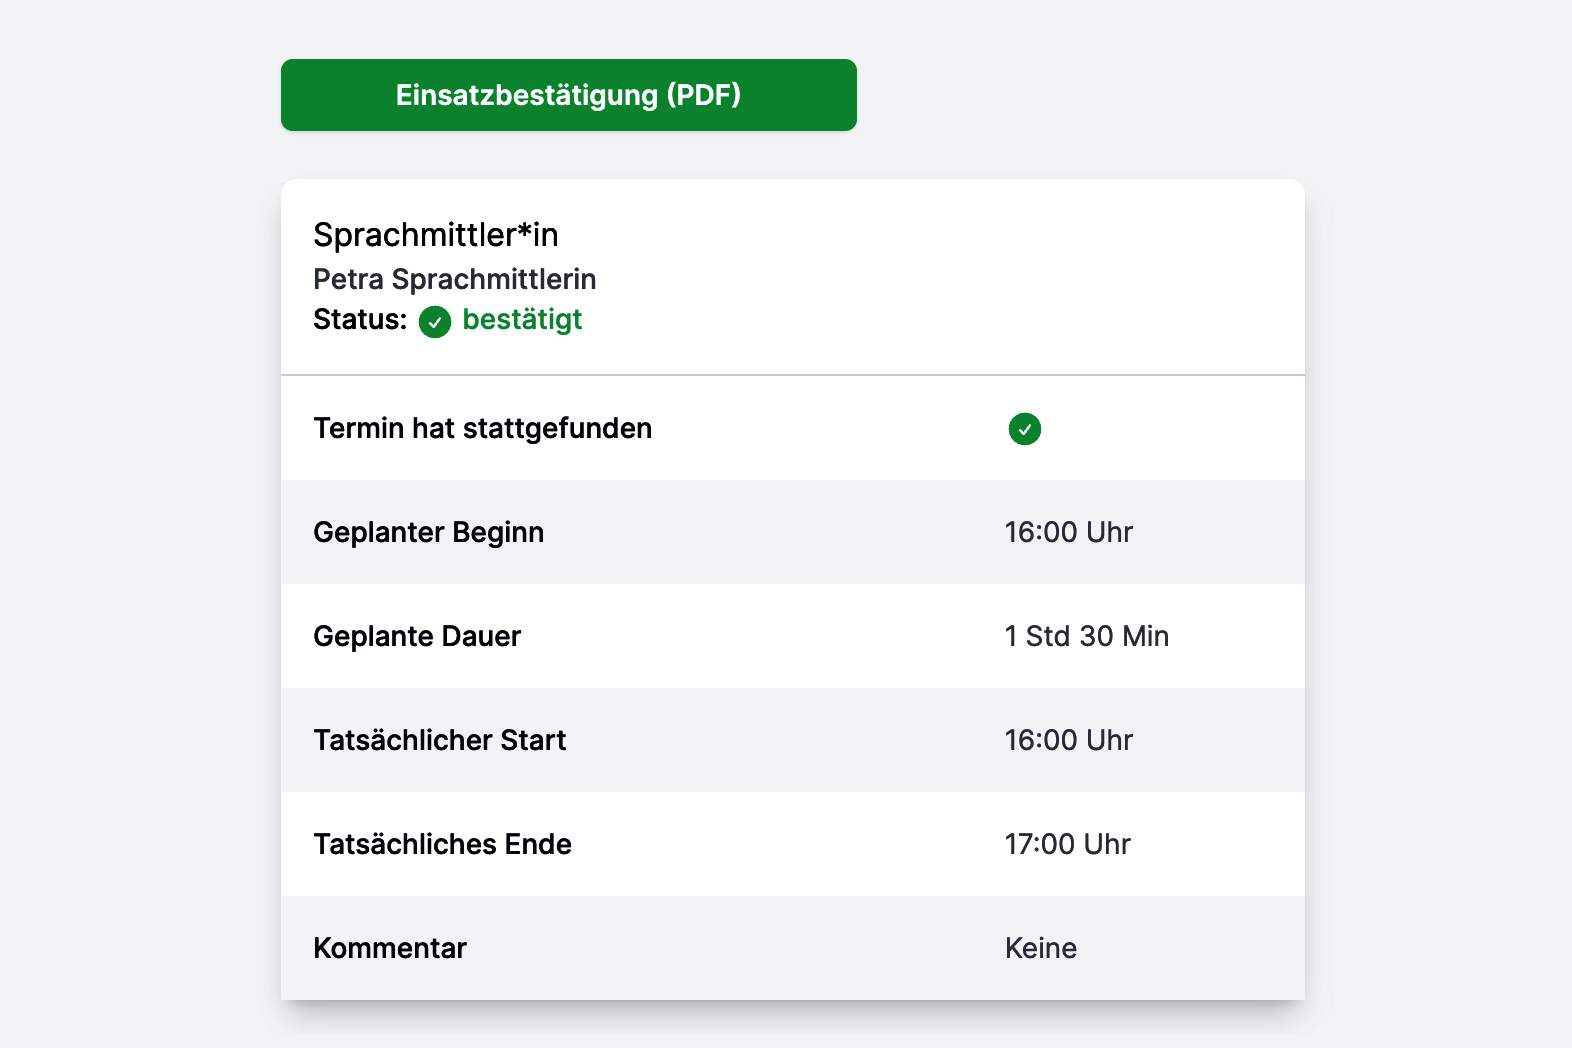
Task: Click the Kommentar table row background
Action: pyautogui.click(x=793, y=948)
